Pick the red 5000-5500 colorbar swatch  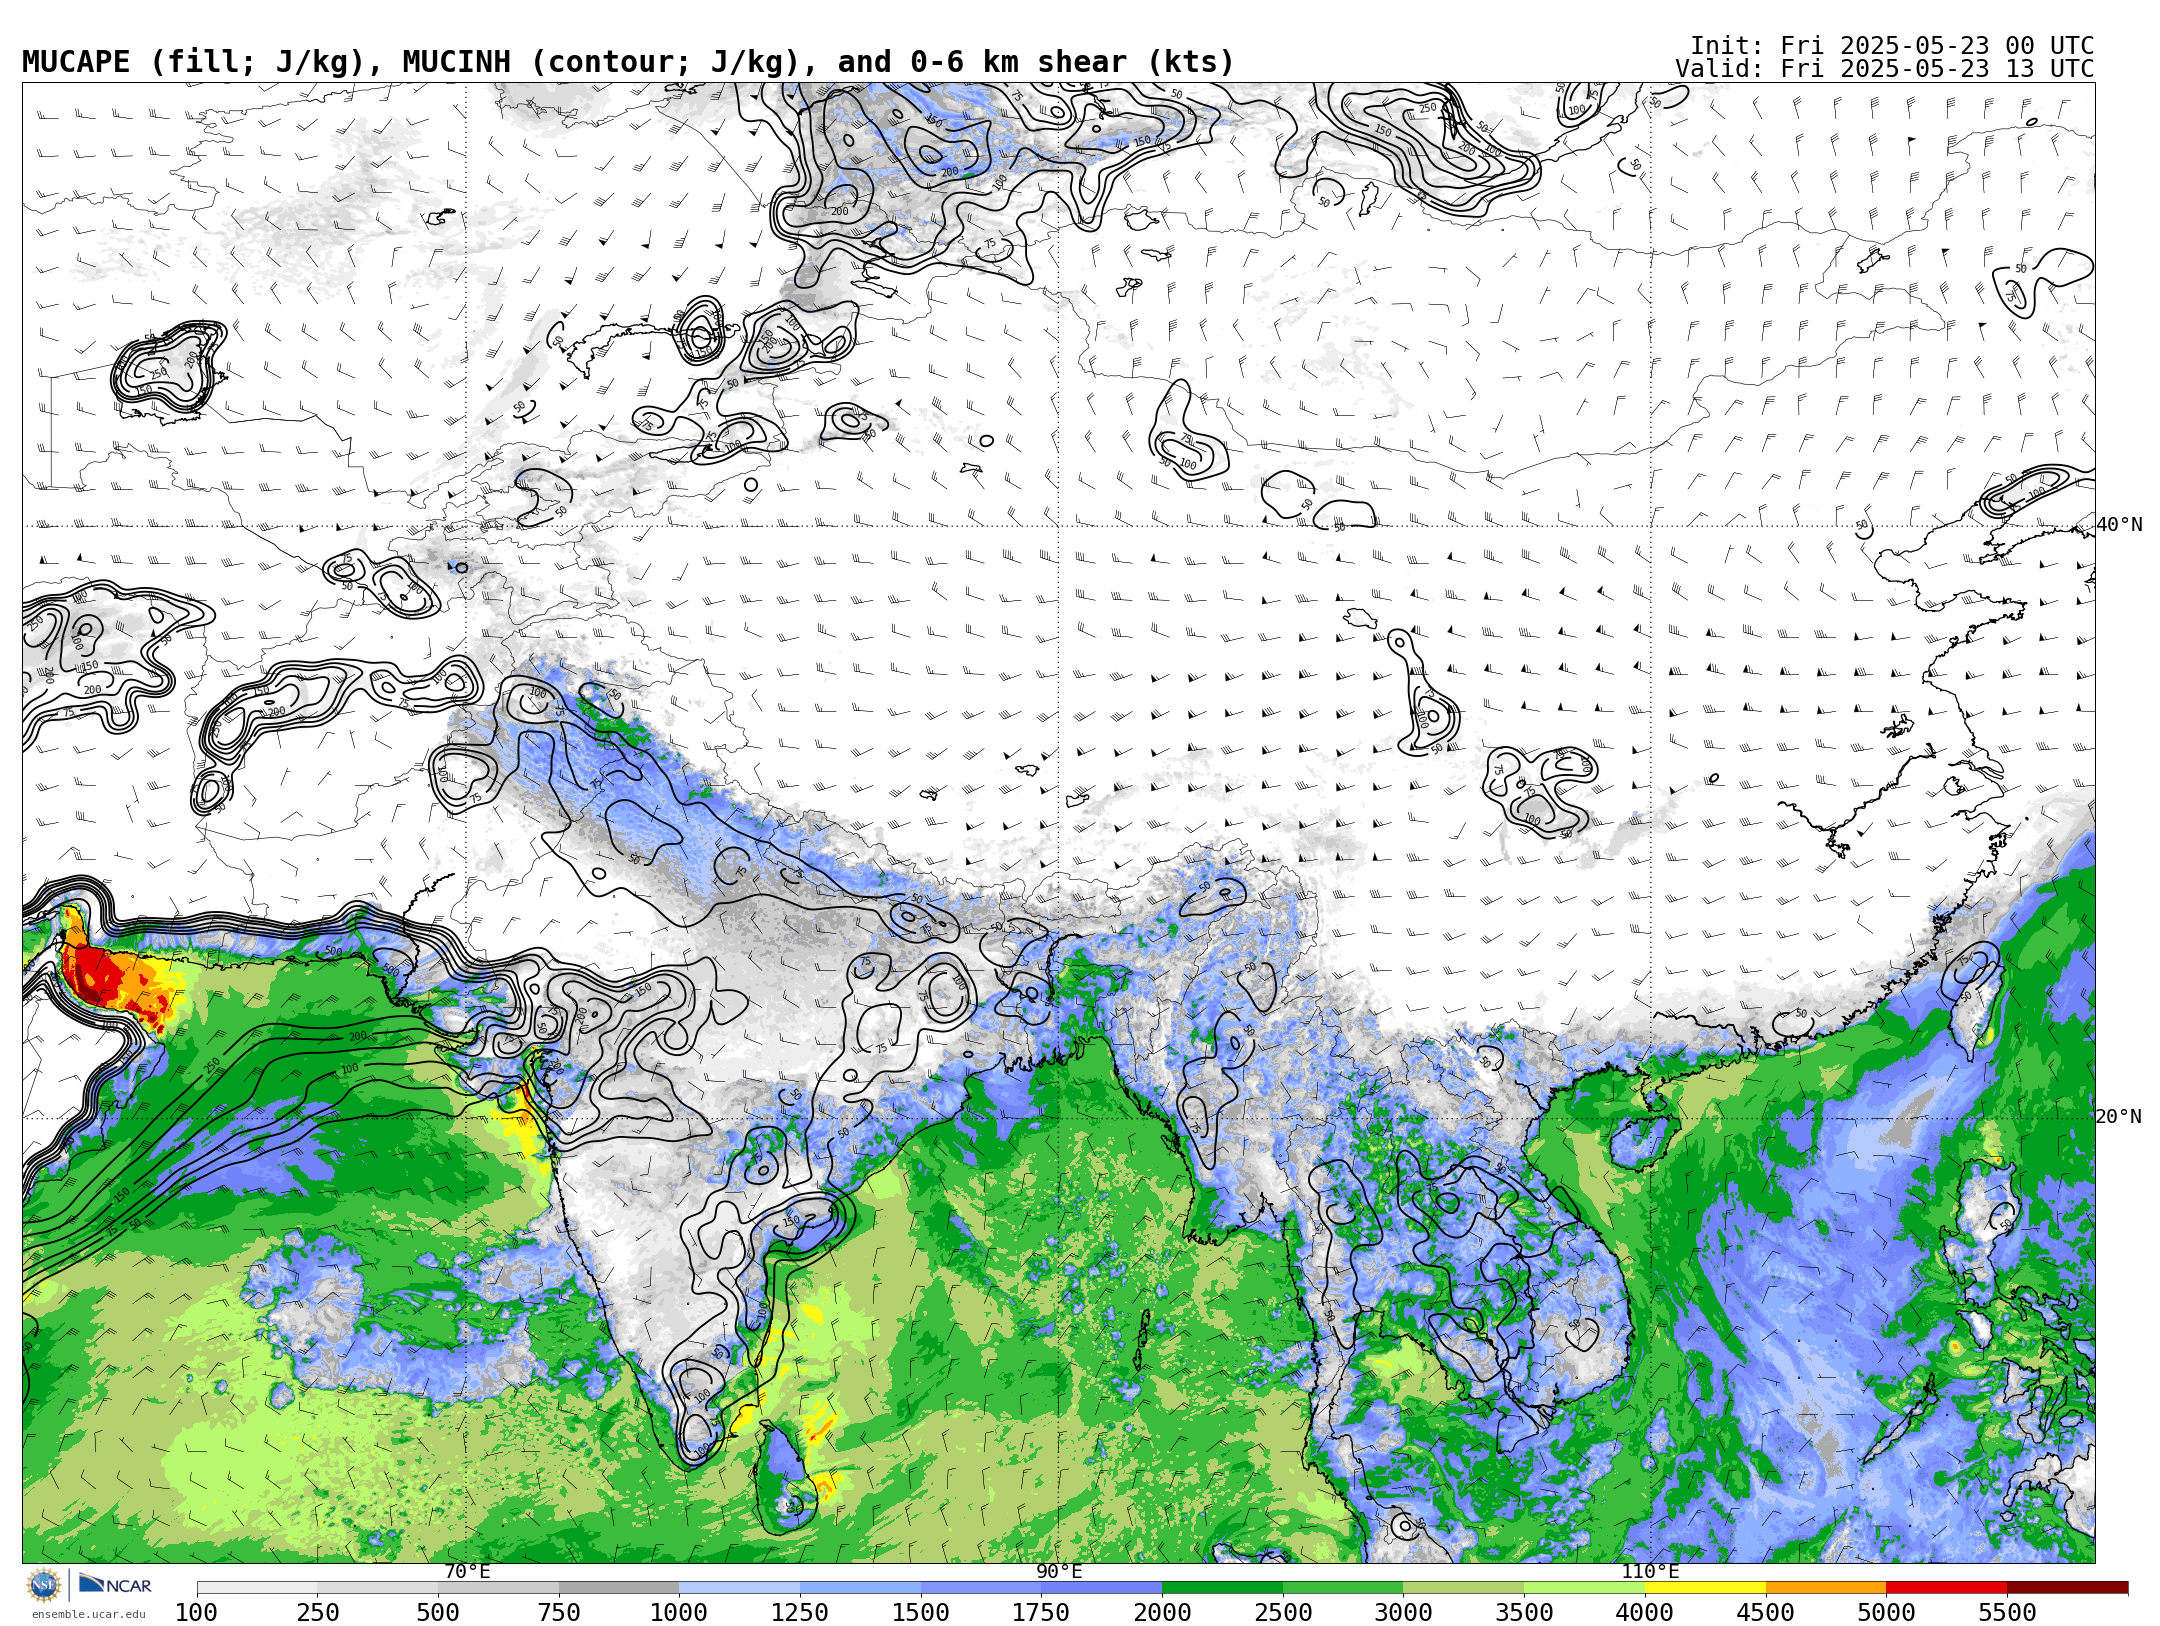[1946, 1588]
